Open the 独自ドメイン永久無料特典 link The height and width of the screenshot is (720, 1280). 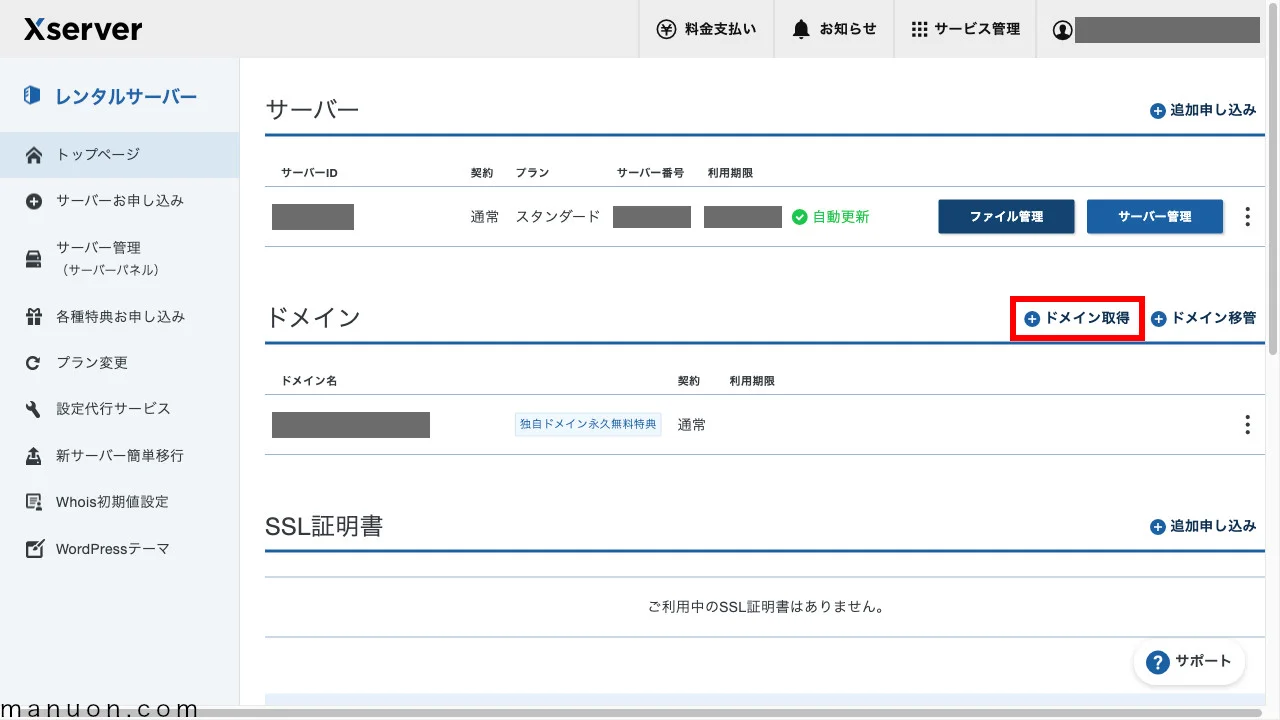tap(588, 424)
